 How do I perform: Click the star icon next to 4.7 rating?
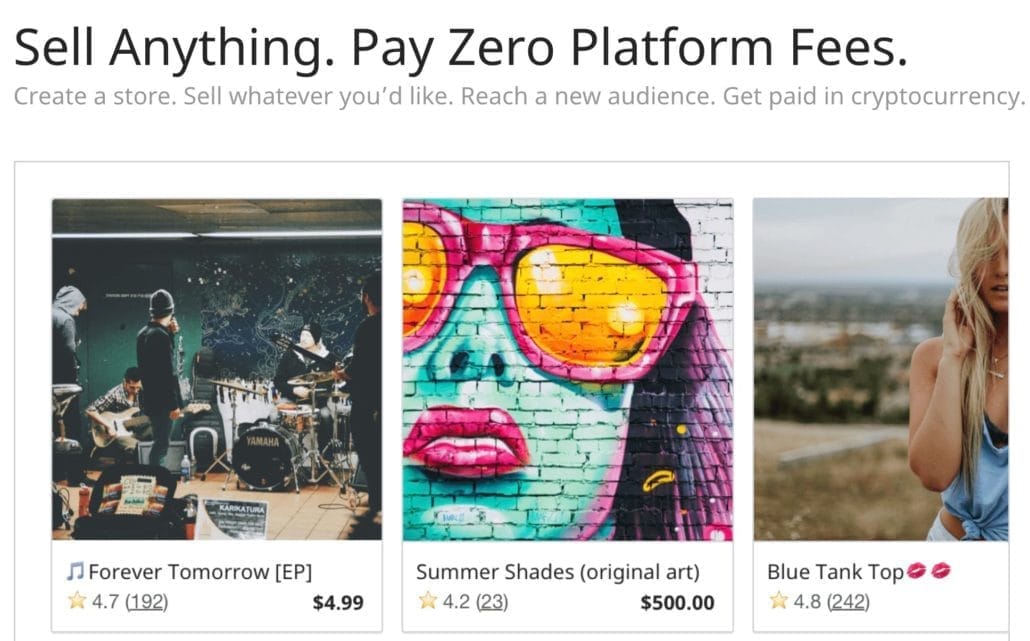pos(76,601)
